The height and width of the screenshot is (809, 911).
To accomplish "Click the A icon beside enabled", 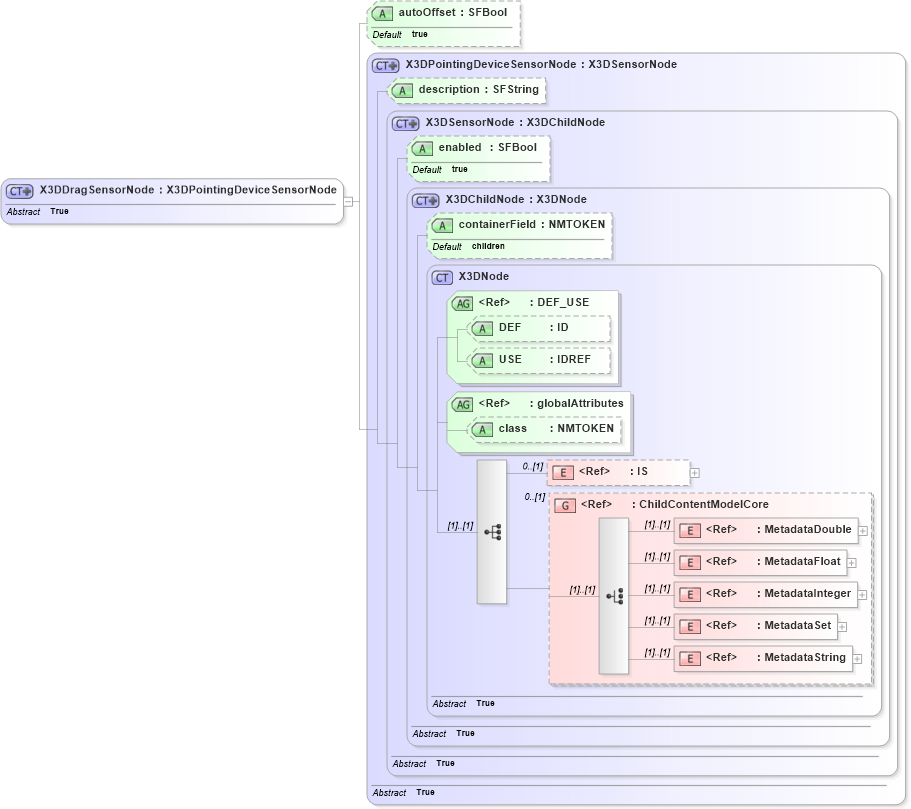I will (422, 148).
